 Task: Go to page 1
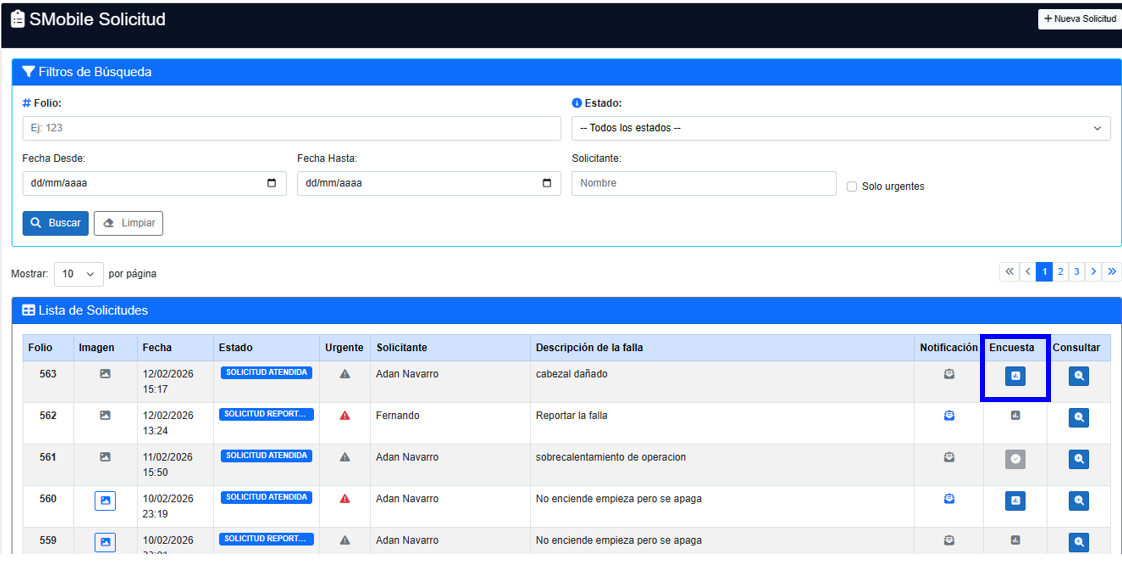(1045, 272)
